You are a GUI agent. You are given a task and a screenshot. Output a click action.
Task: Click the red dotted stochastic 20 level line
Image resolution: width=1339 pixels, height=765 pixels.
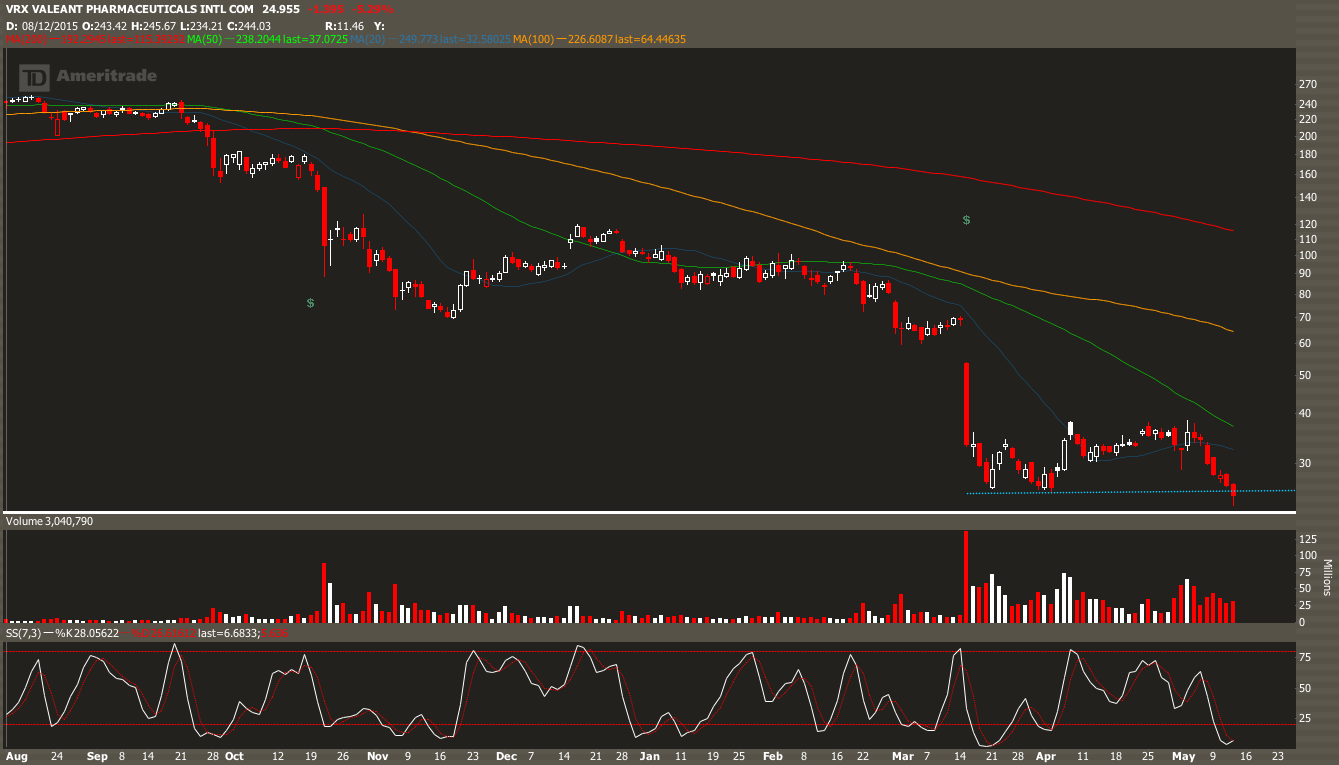tap(649, 724)
